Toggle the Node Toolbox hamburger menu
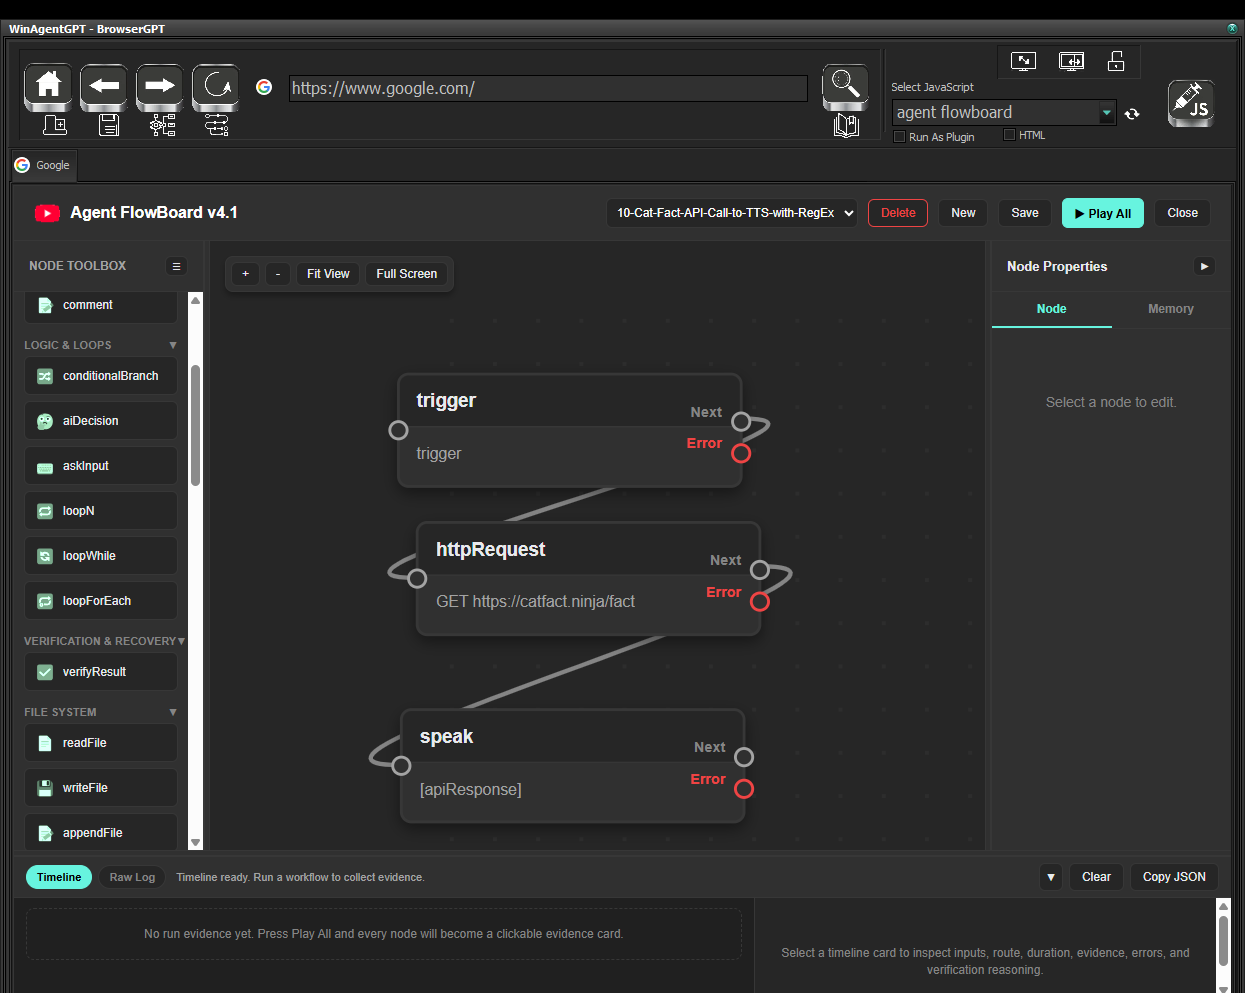This screenshot has width=1245, height=993. click(176, 266)
